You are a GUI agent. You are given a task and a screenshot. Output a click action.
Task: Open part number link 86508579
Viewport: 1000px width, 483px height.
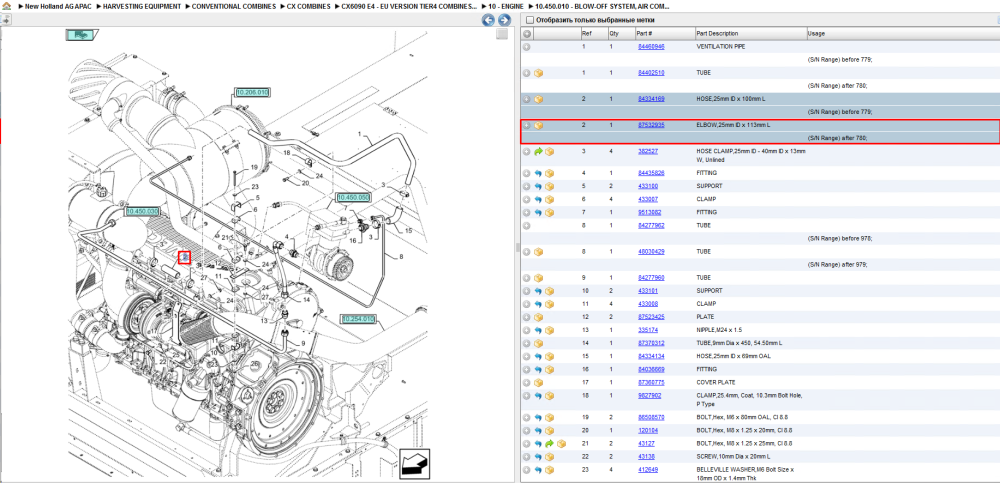[x=651, y=417]
